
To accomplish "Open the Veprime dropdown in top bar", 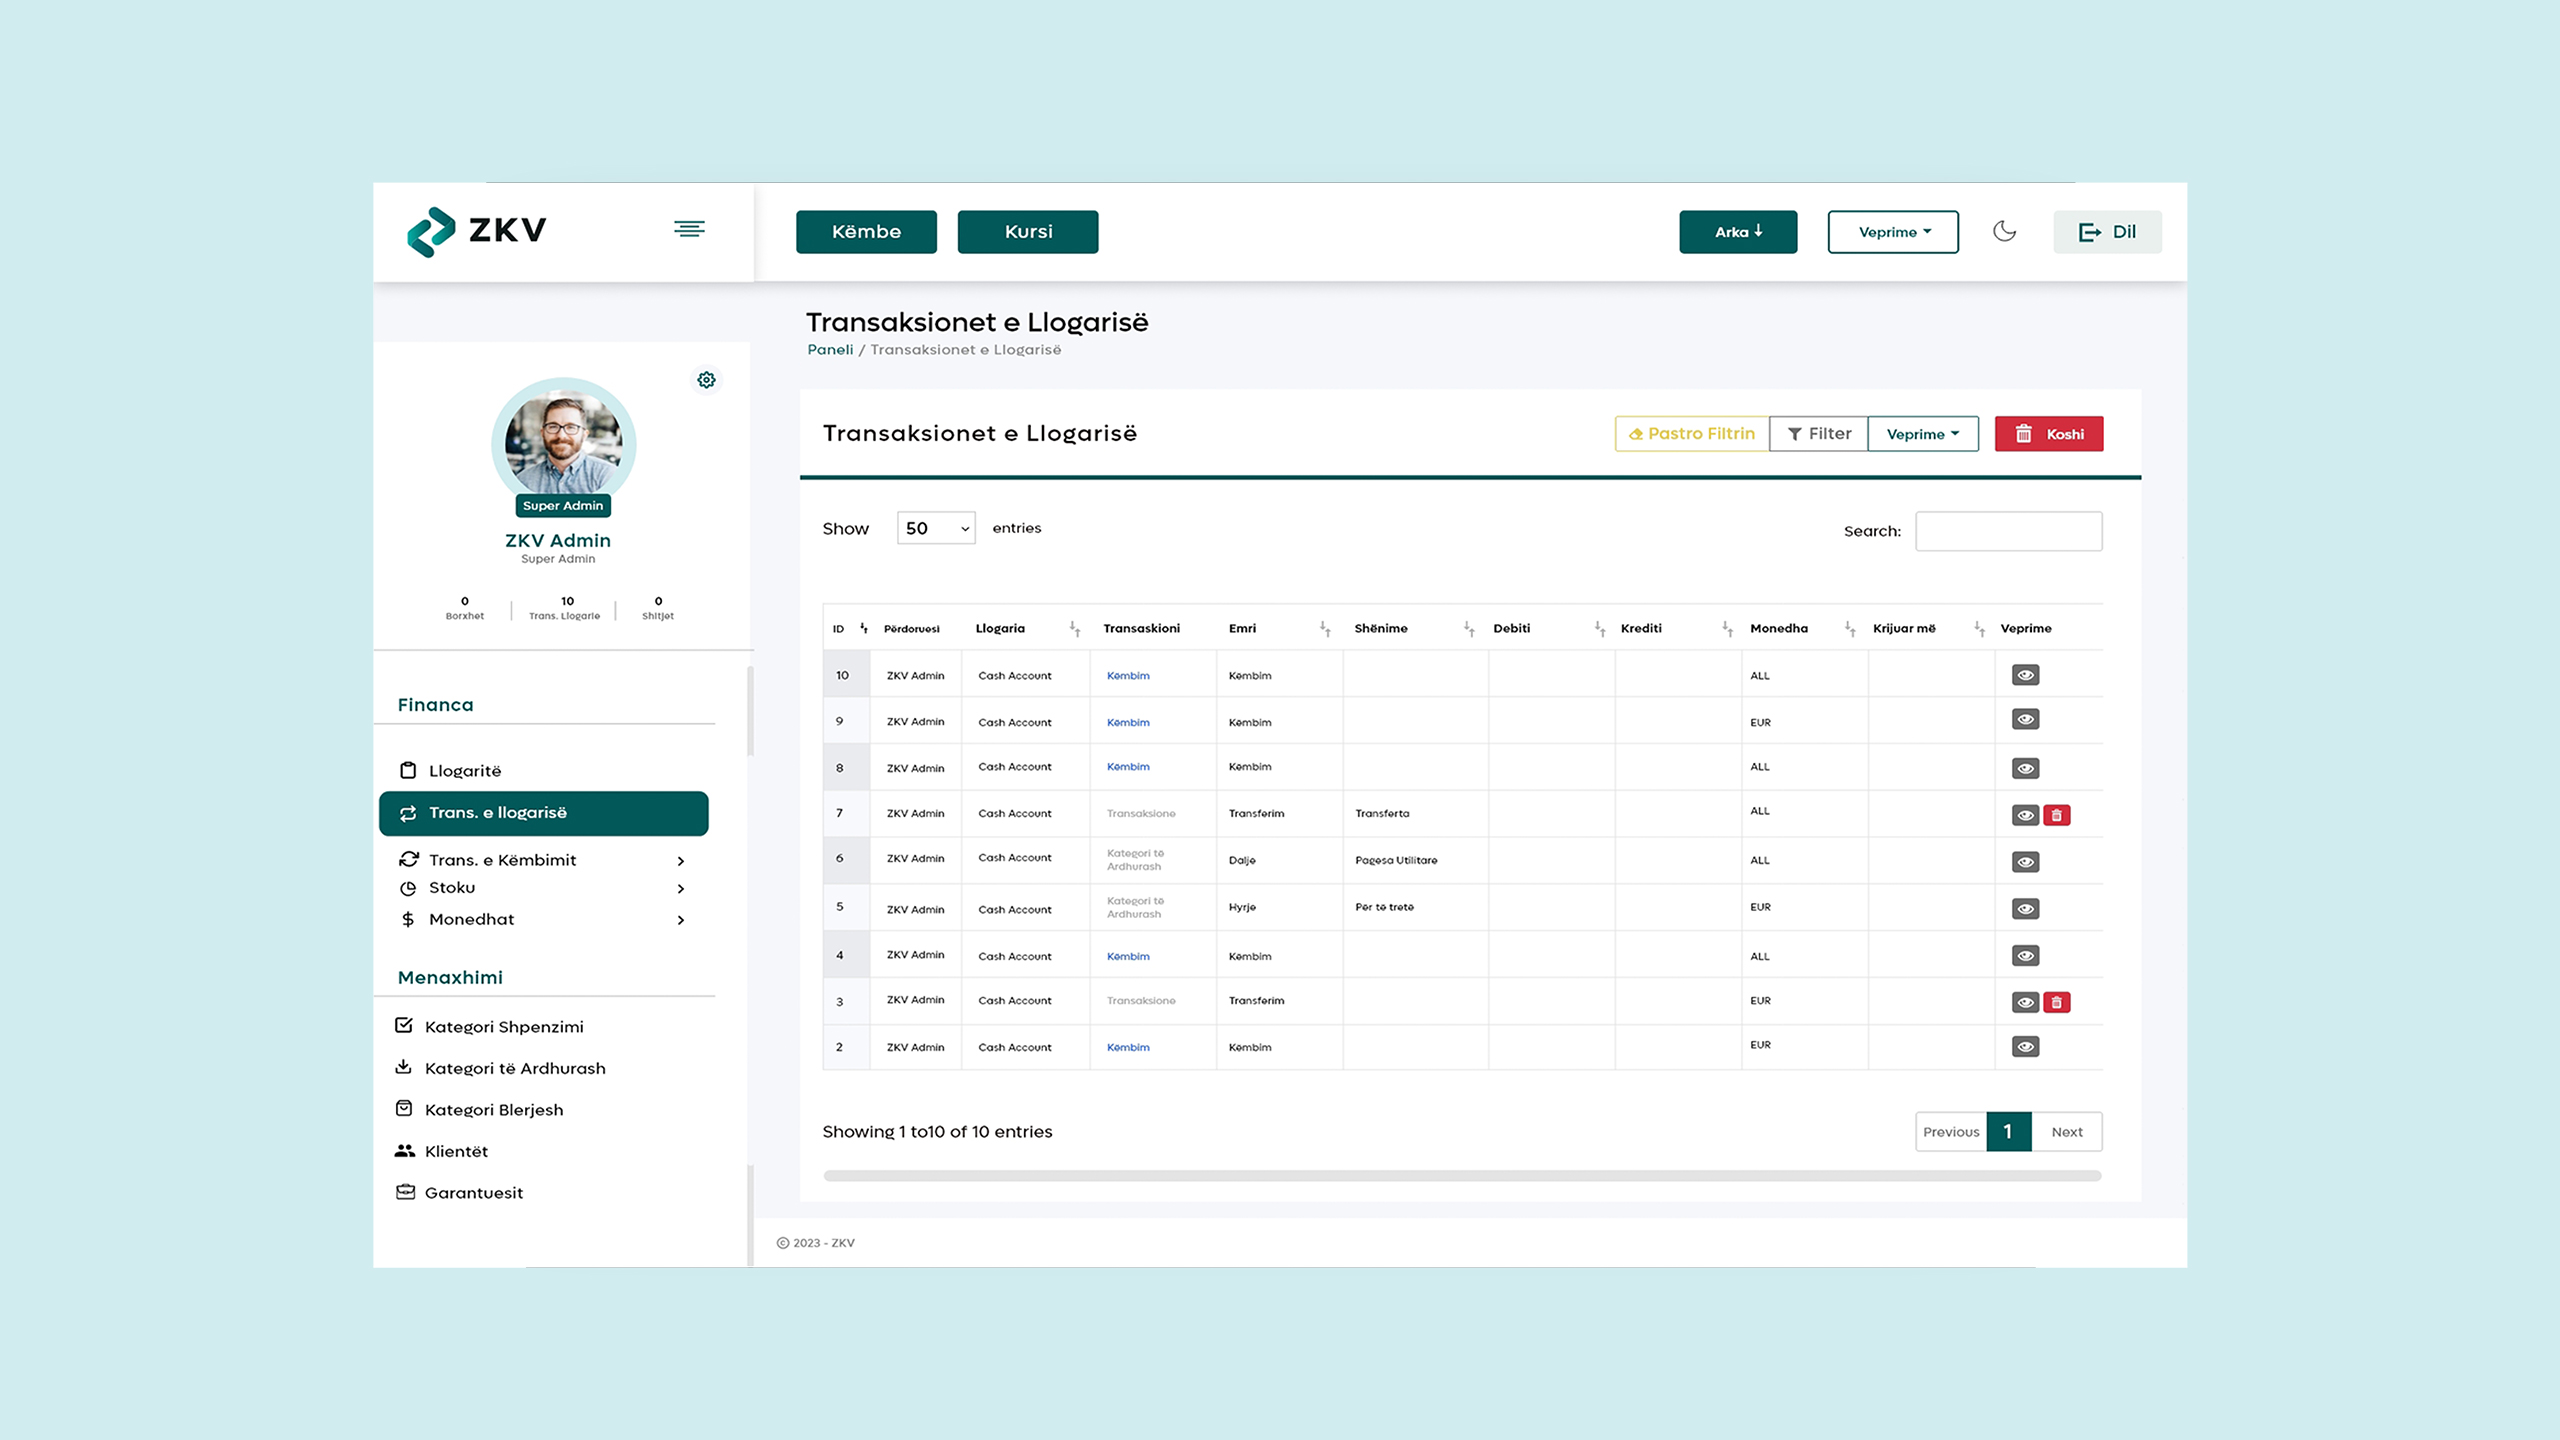I will [1892, 232].
